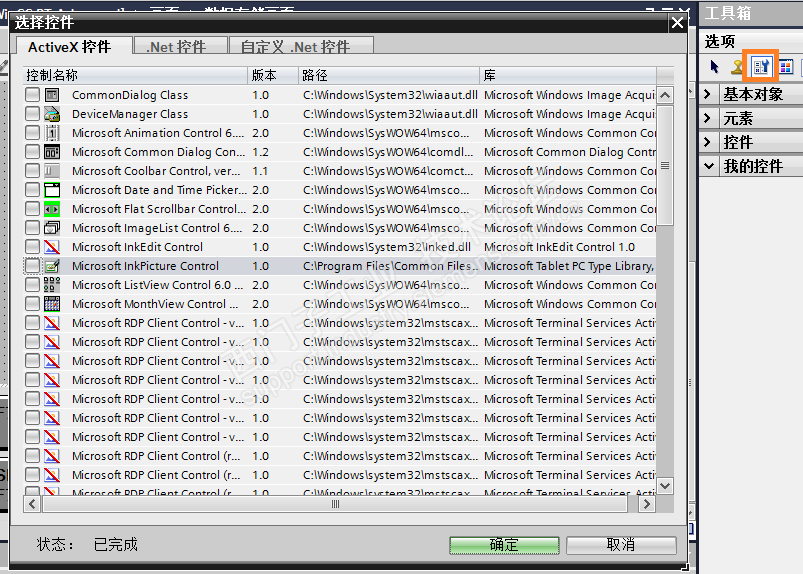Screen dimensions: 803x574
Task: Close the 选择控件 dialog
Action: [x=677, y=23]
